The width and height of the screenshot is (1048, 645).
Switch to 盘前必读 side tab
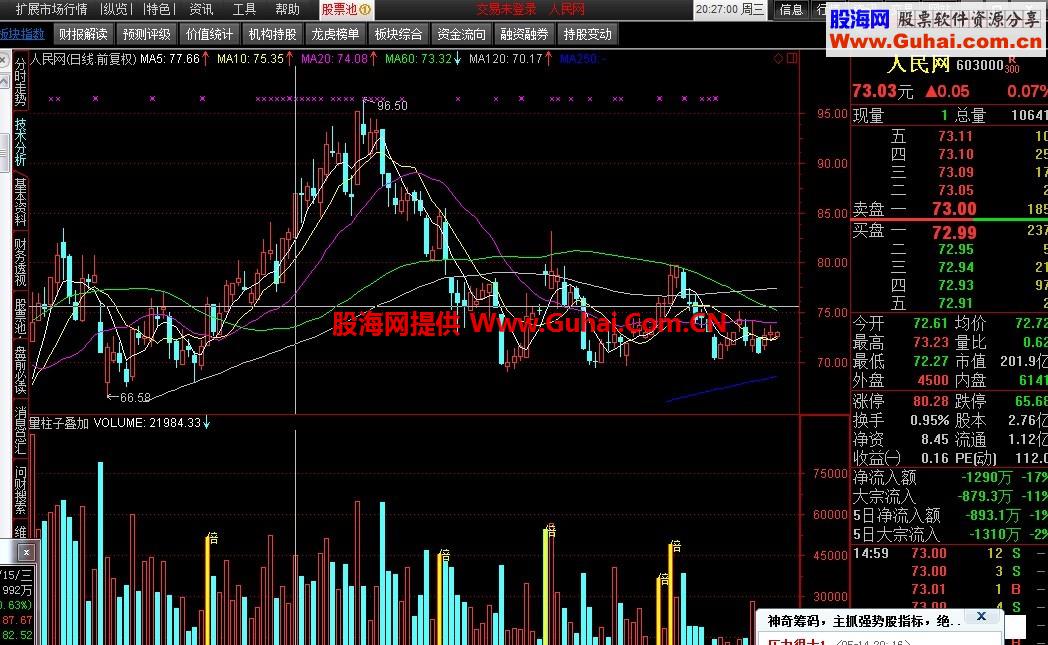pos(20,370)
